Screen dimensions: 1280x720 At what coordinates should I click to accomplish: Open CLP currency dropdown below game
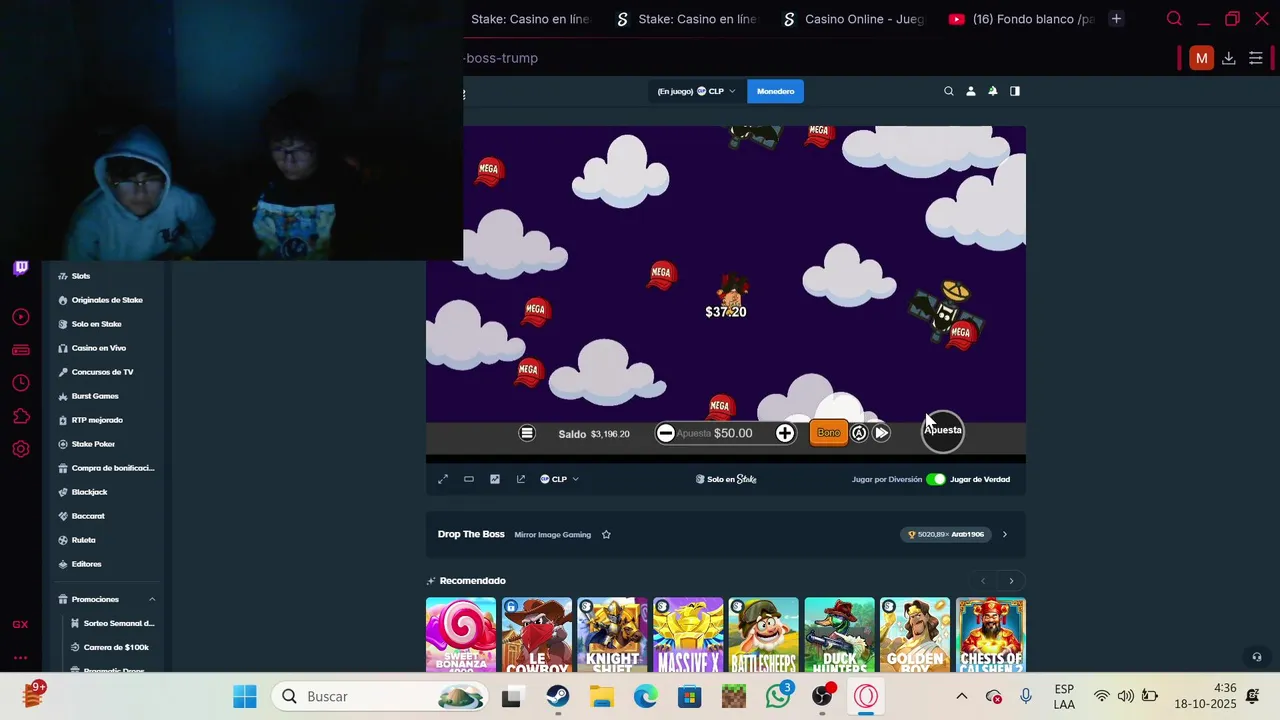pyautogui.click(x=559, y=479)
